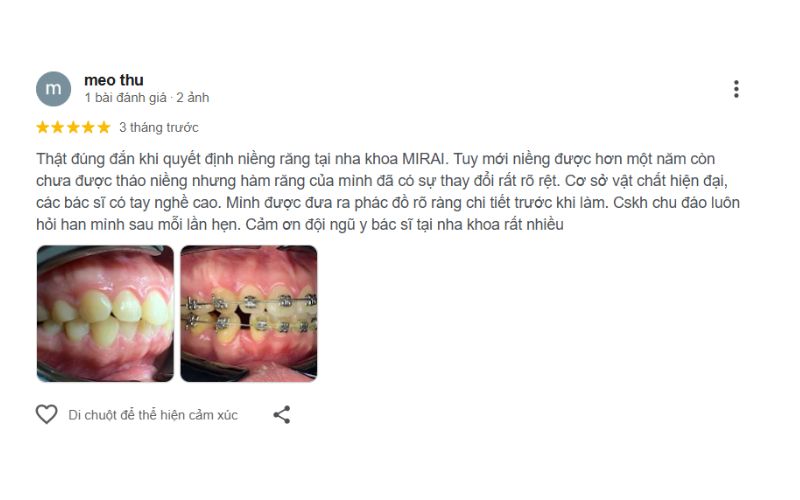Click the last review line "hỏi han mình"
Image resolution: width=800 pixels, height=500 pixels.
(x=300, y=224)
